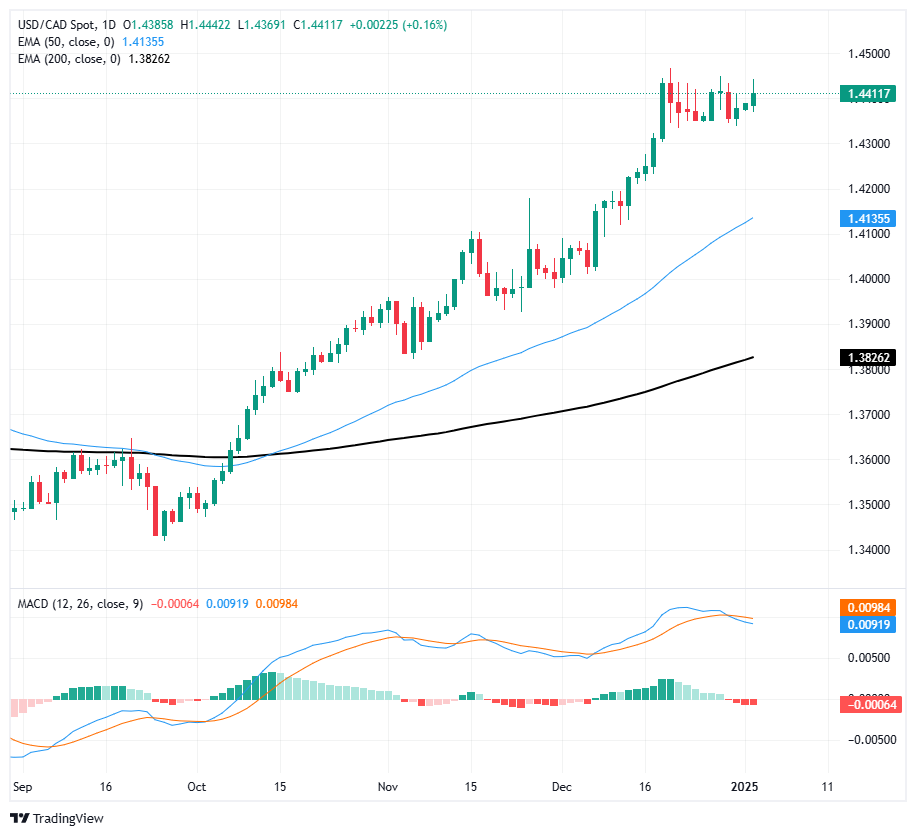
Task: Click the blue EMA 1.41355 price tag
Action: click(x=868, y=218)
